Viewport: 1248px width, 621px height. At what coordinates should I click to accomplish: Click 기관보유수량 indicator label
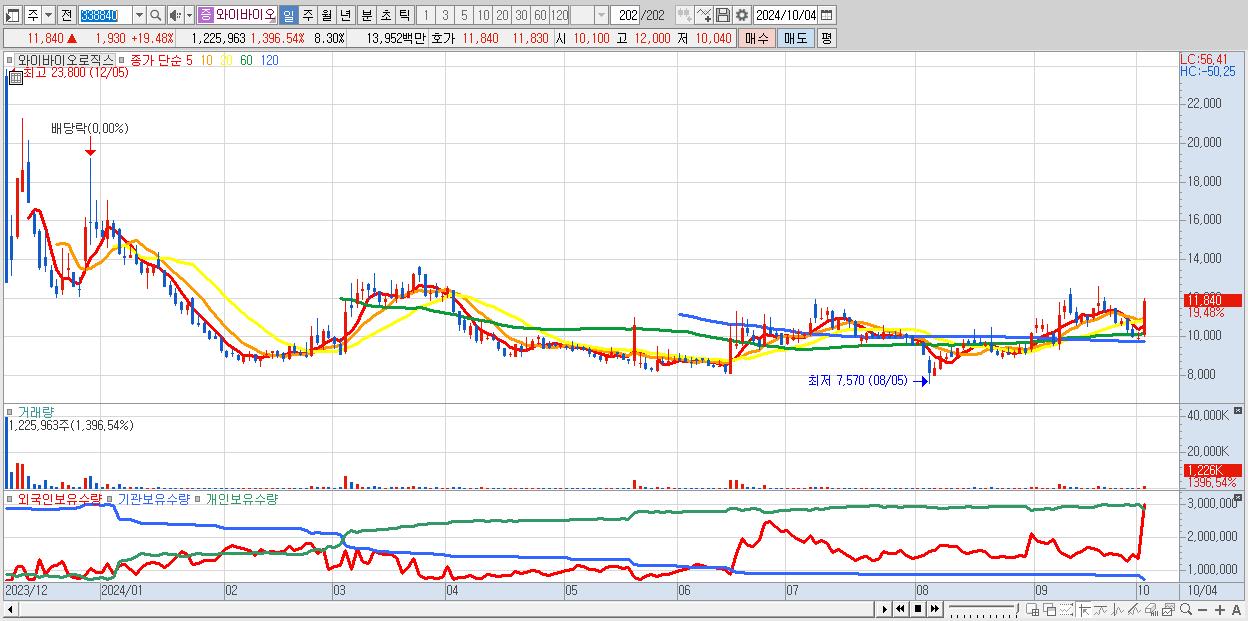point(153,498)
